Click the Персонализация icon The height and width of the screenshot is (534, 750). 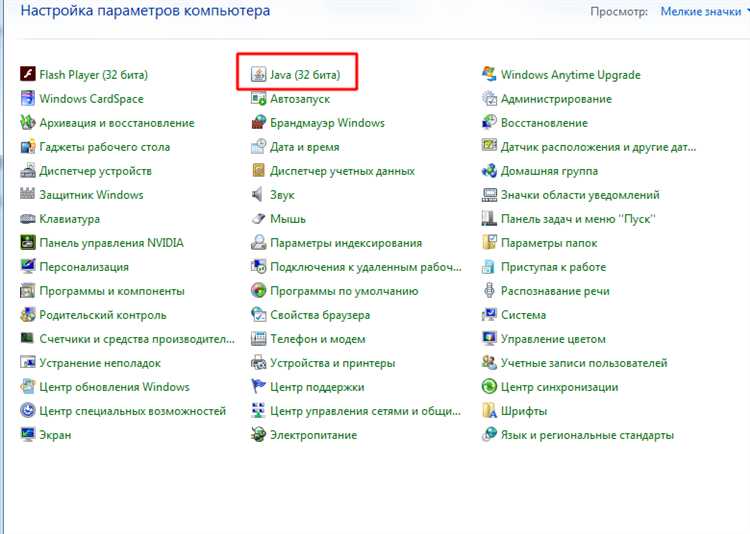[28, 267]
